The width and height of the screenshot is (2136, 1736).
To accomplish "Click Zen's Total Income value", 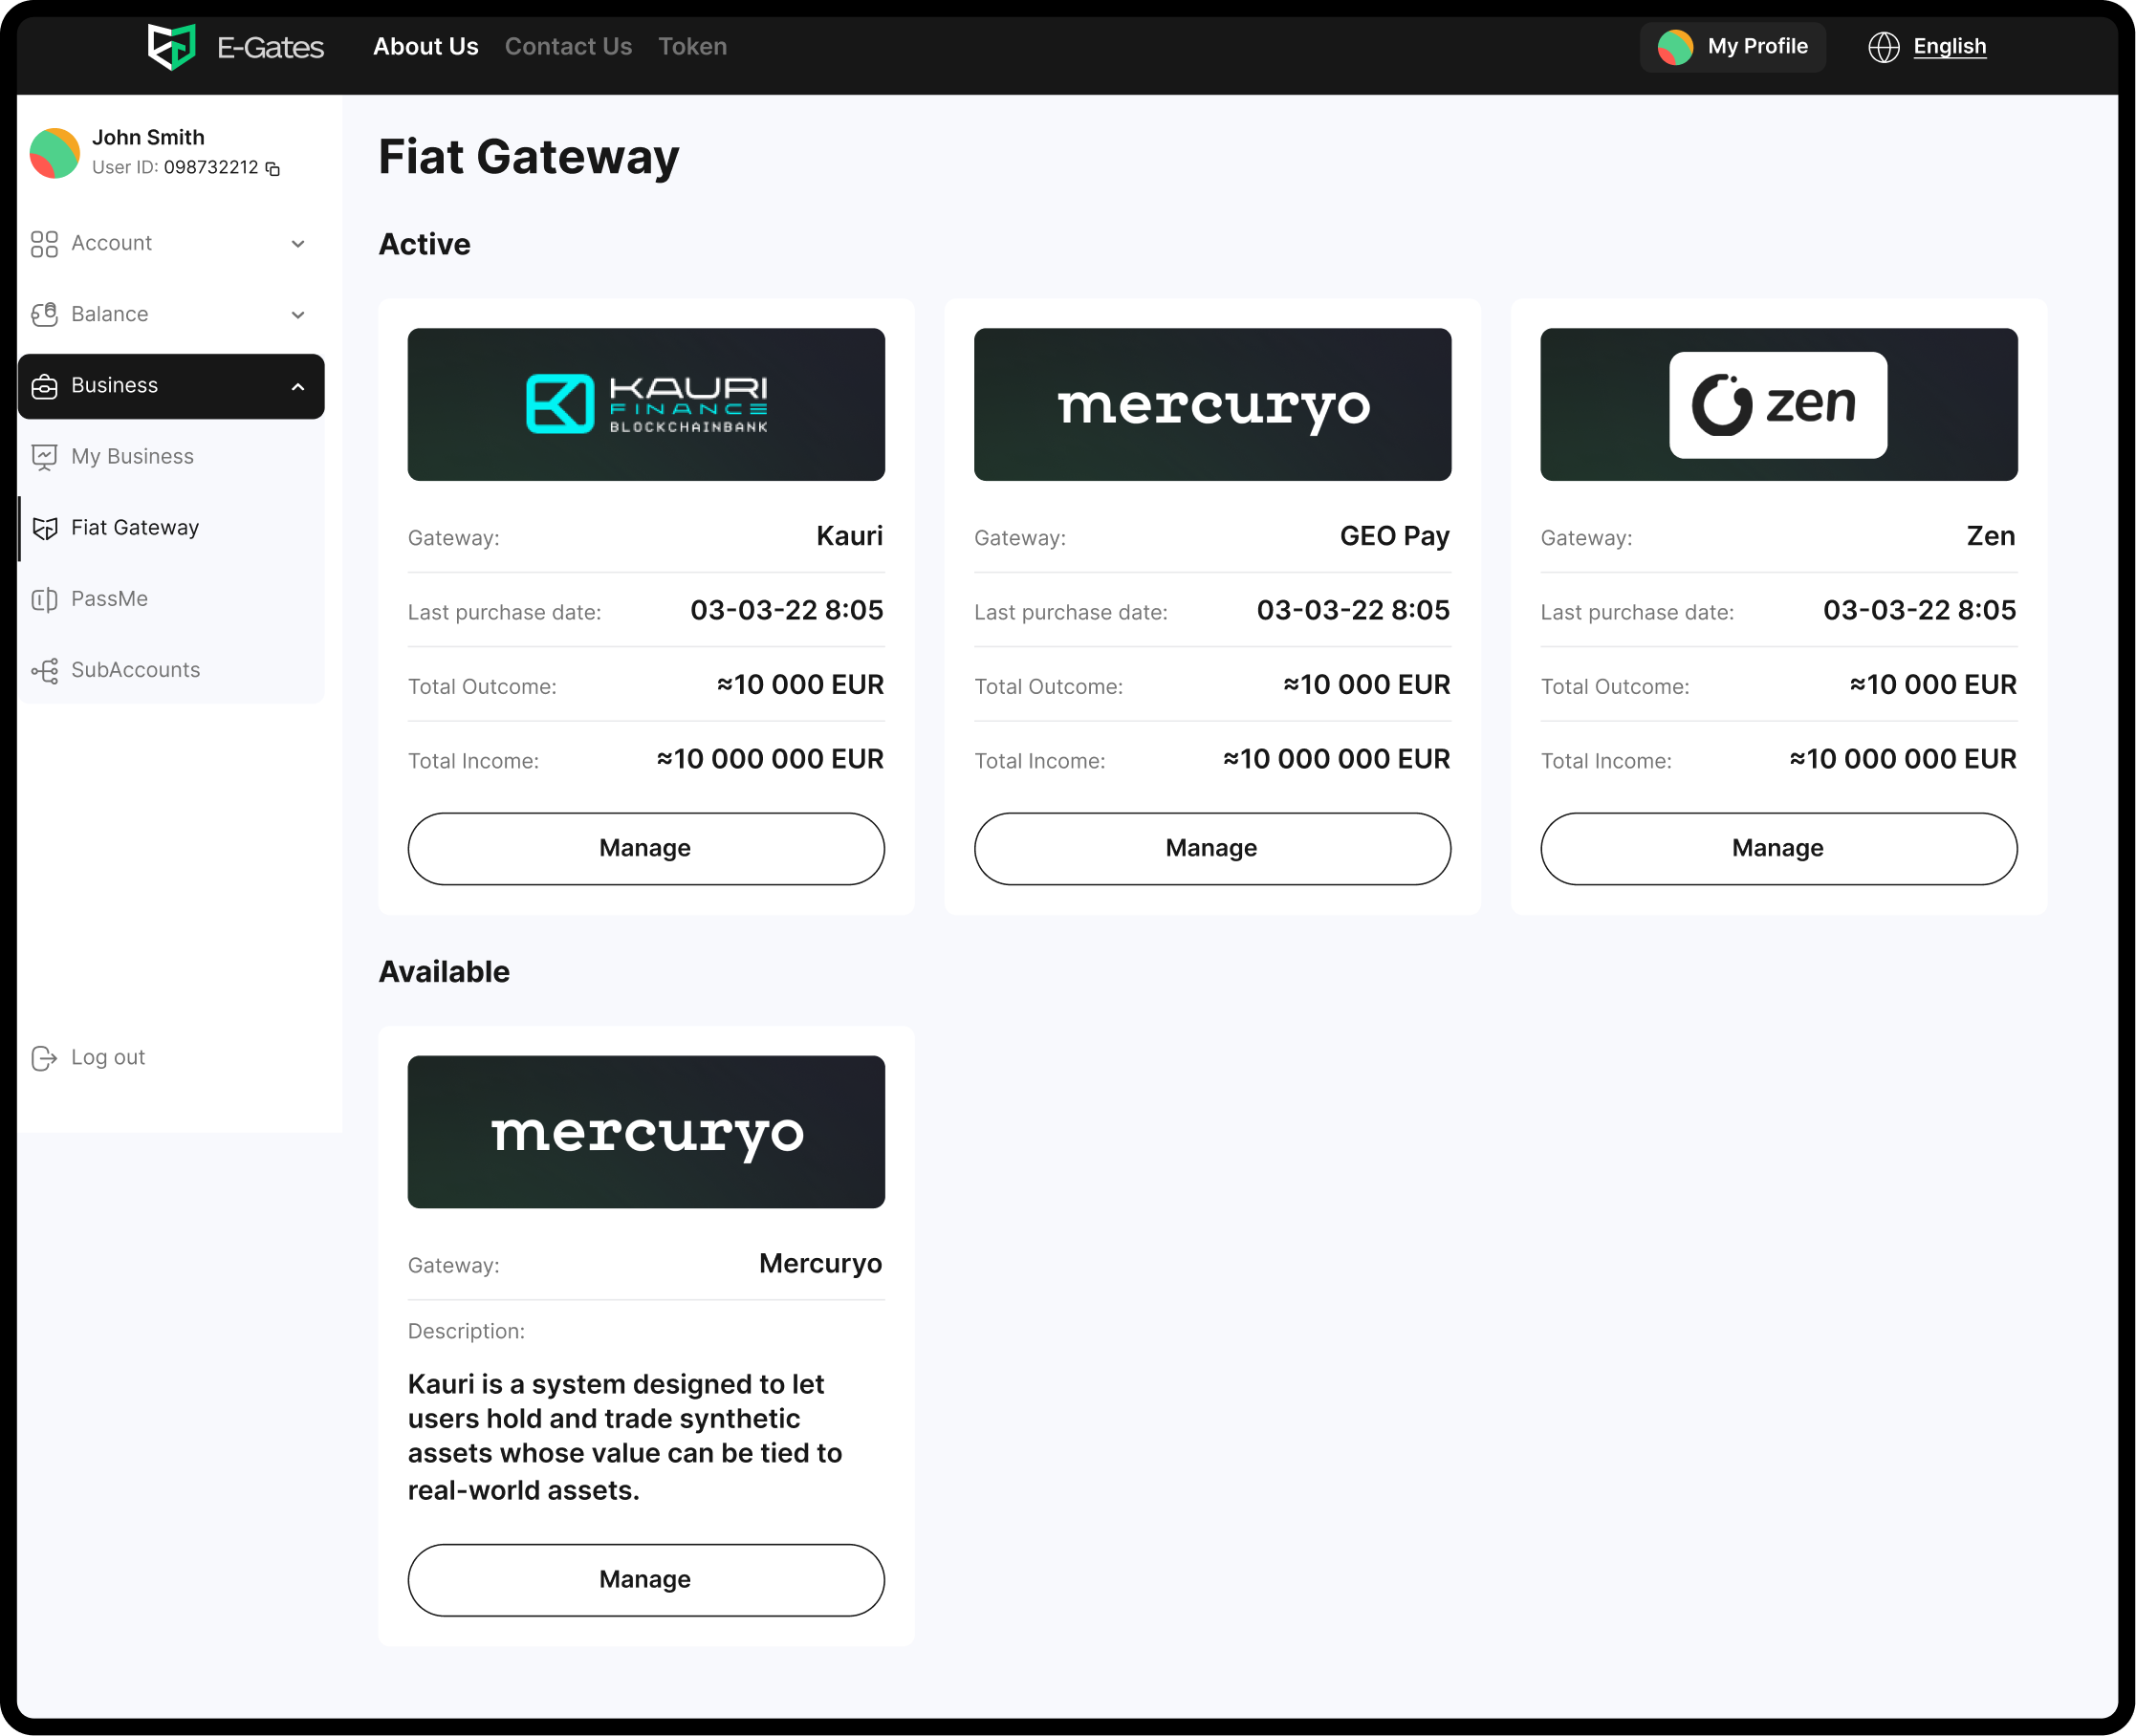I will tap(1903, 760).
